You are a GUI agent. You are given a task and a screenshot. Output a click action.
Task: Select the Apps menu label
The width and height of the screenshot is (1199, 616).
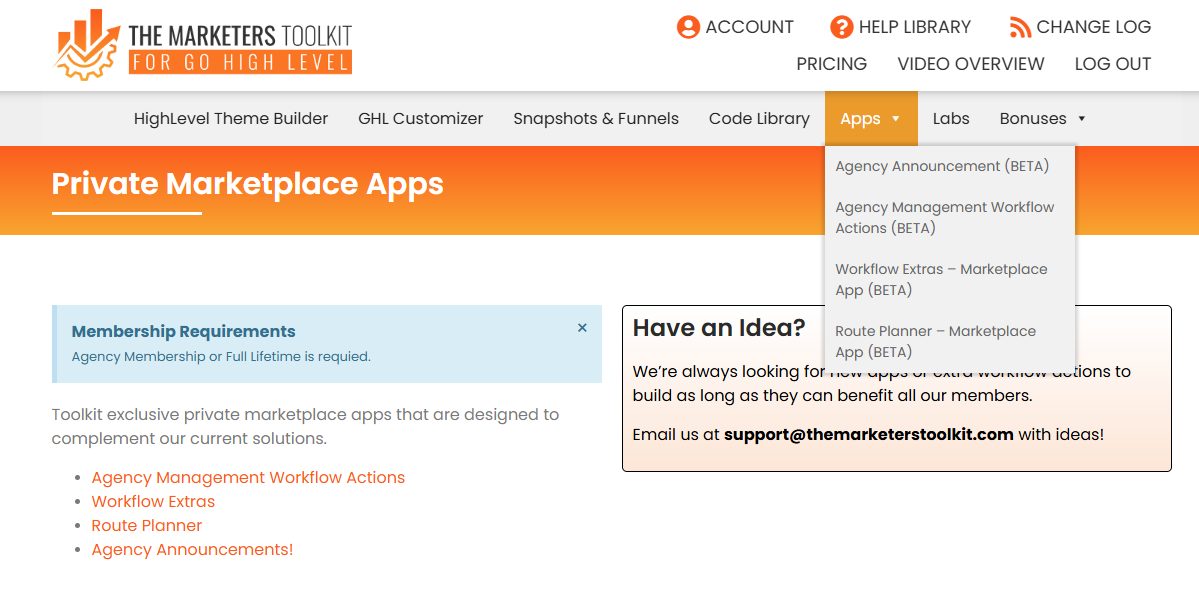point(860,118)
